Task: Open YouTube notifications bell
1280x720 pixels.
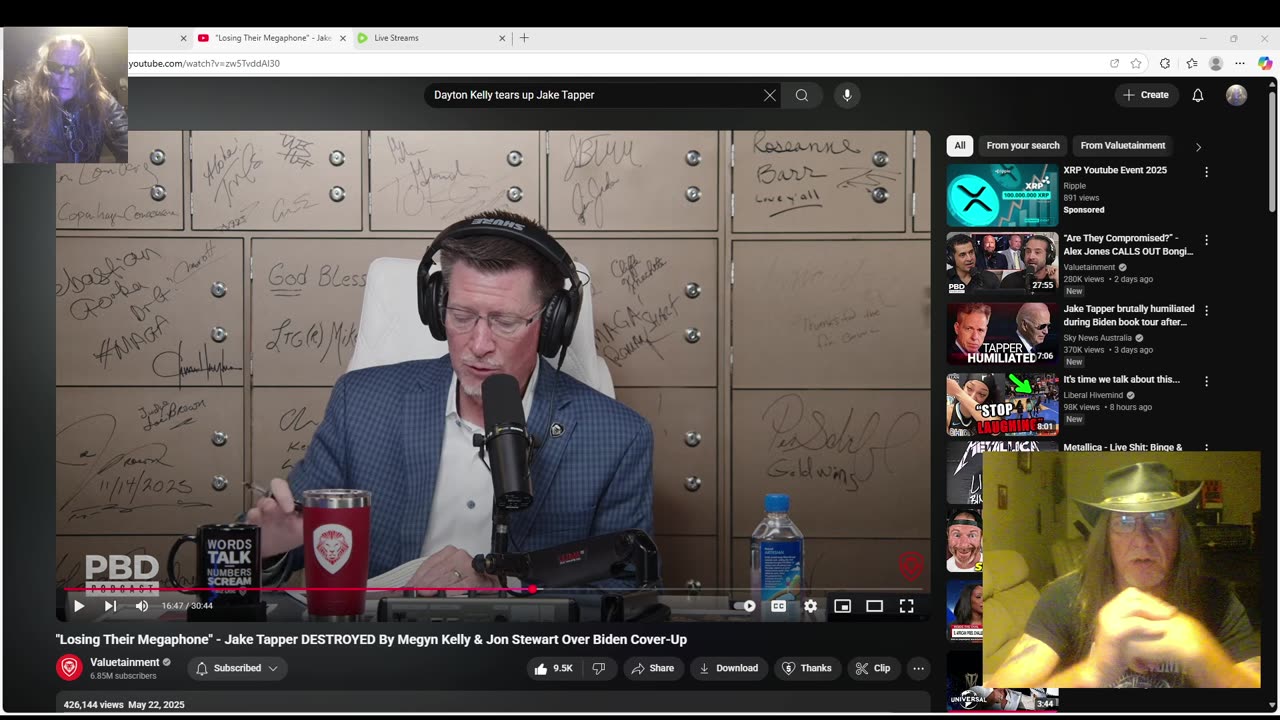Action: point(1198,95)
